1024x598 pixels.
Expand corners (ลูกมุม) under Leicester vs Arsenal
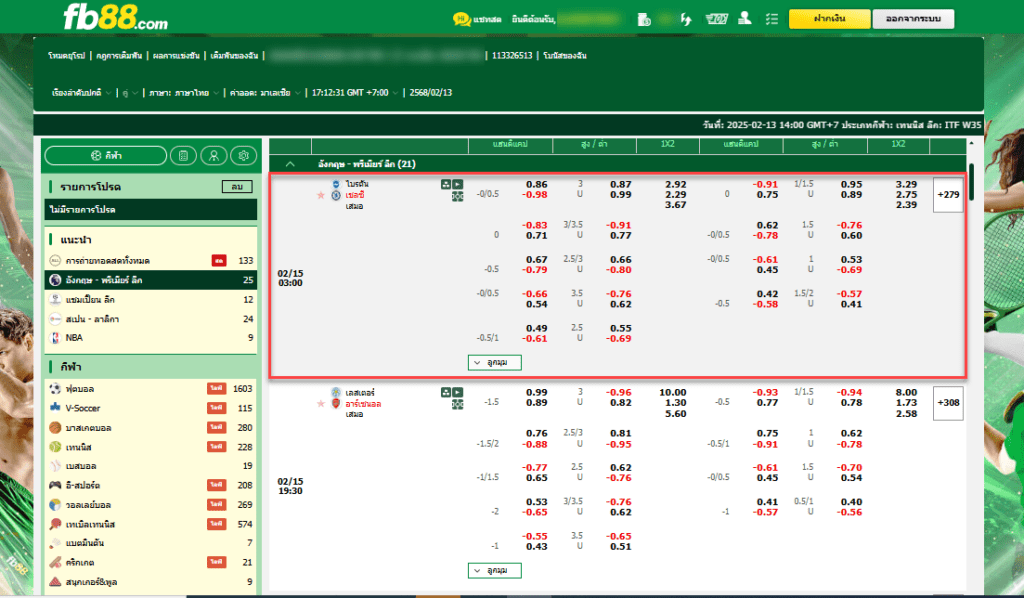point(494,571)
